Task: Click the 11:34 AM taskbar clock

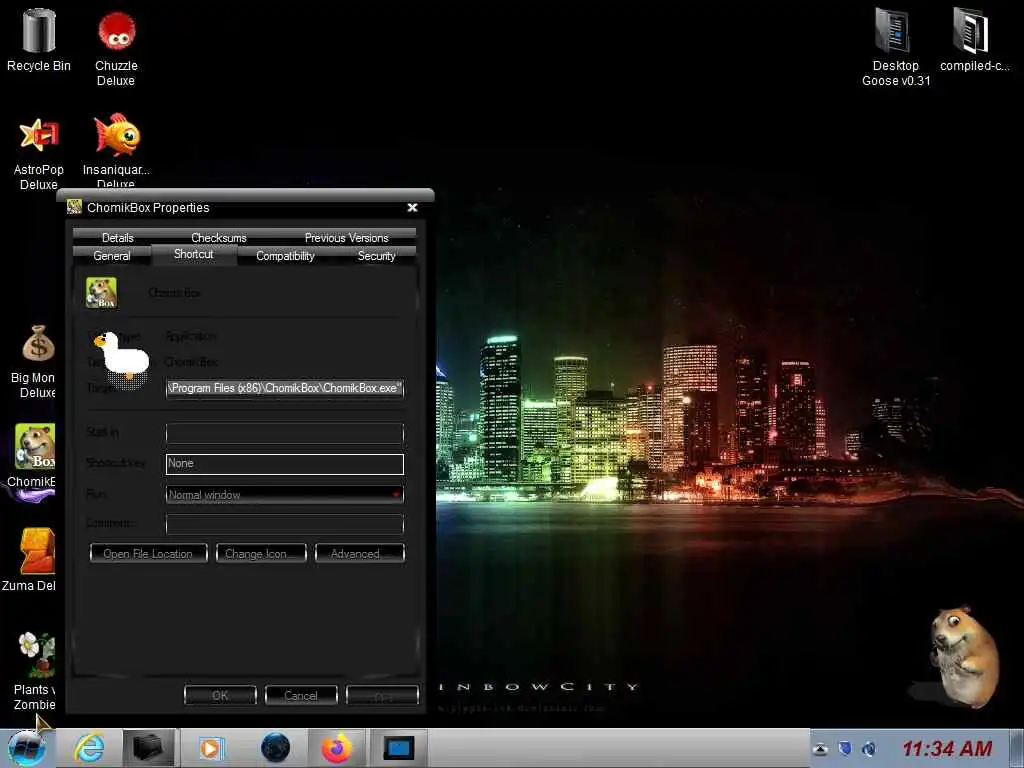Action: 946,748
